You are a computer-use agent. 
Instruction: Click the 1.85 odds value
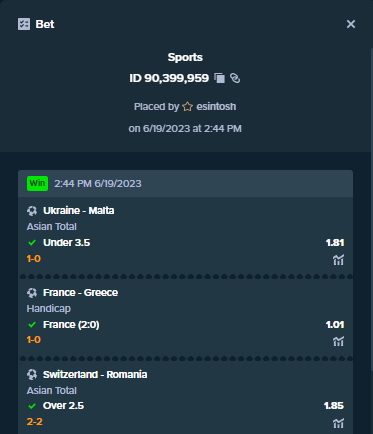click(334, 406)
